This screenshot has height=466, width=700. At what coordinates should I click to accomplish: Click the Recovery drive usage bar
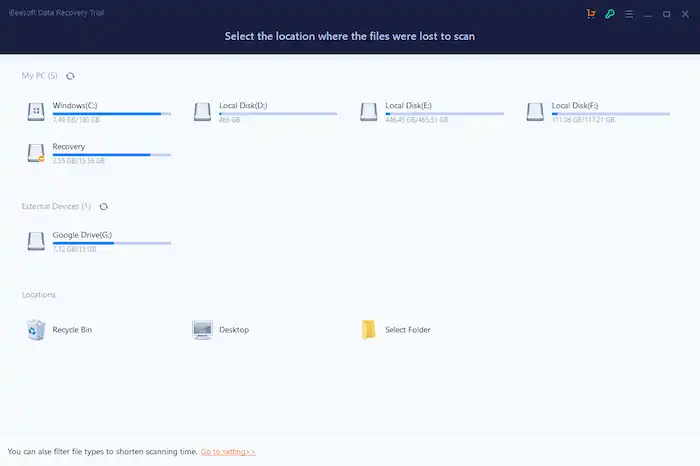click(111, 155)
